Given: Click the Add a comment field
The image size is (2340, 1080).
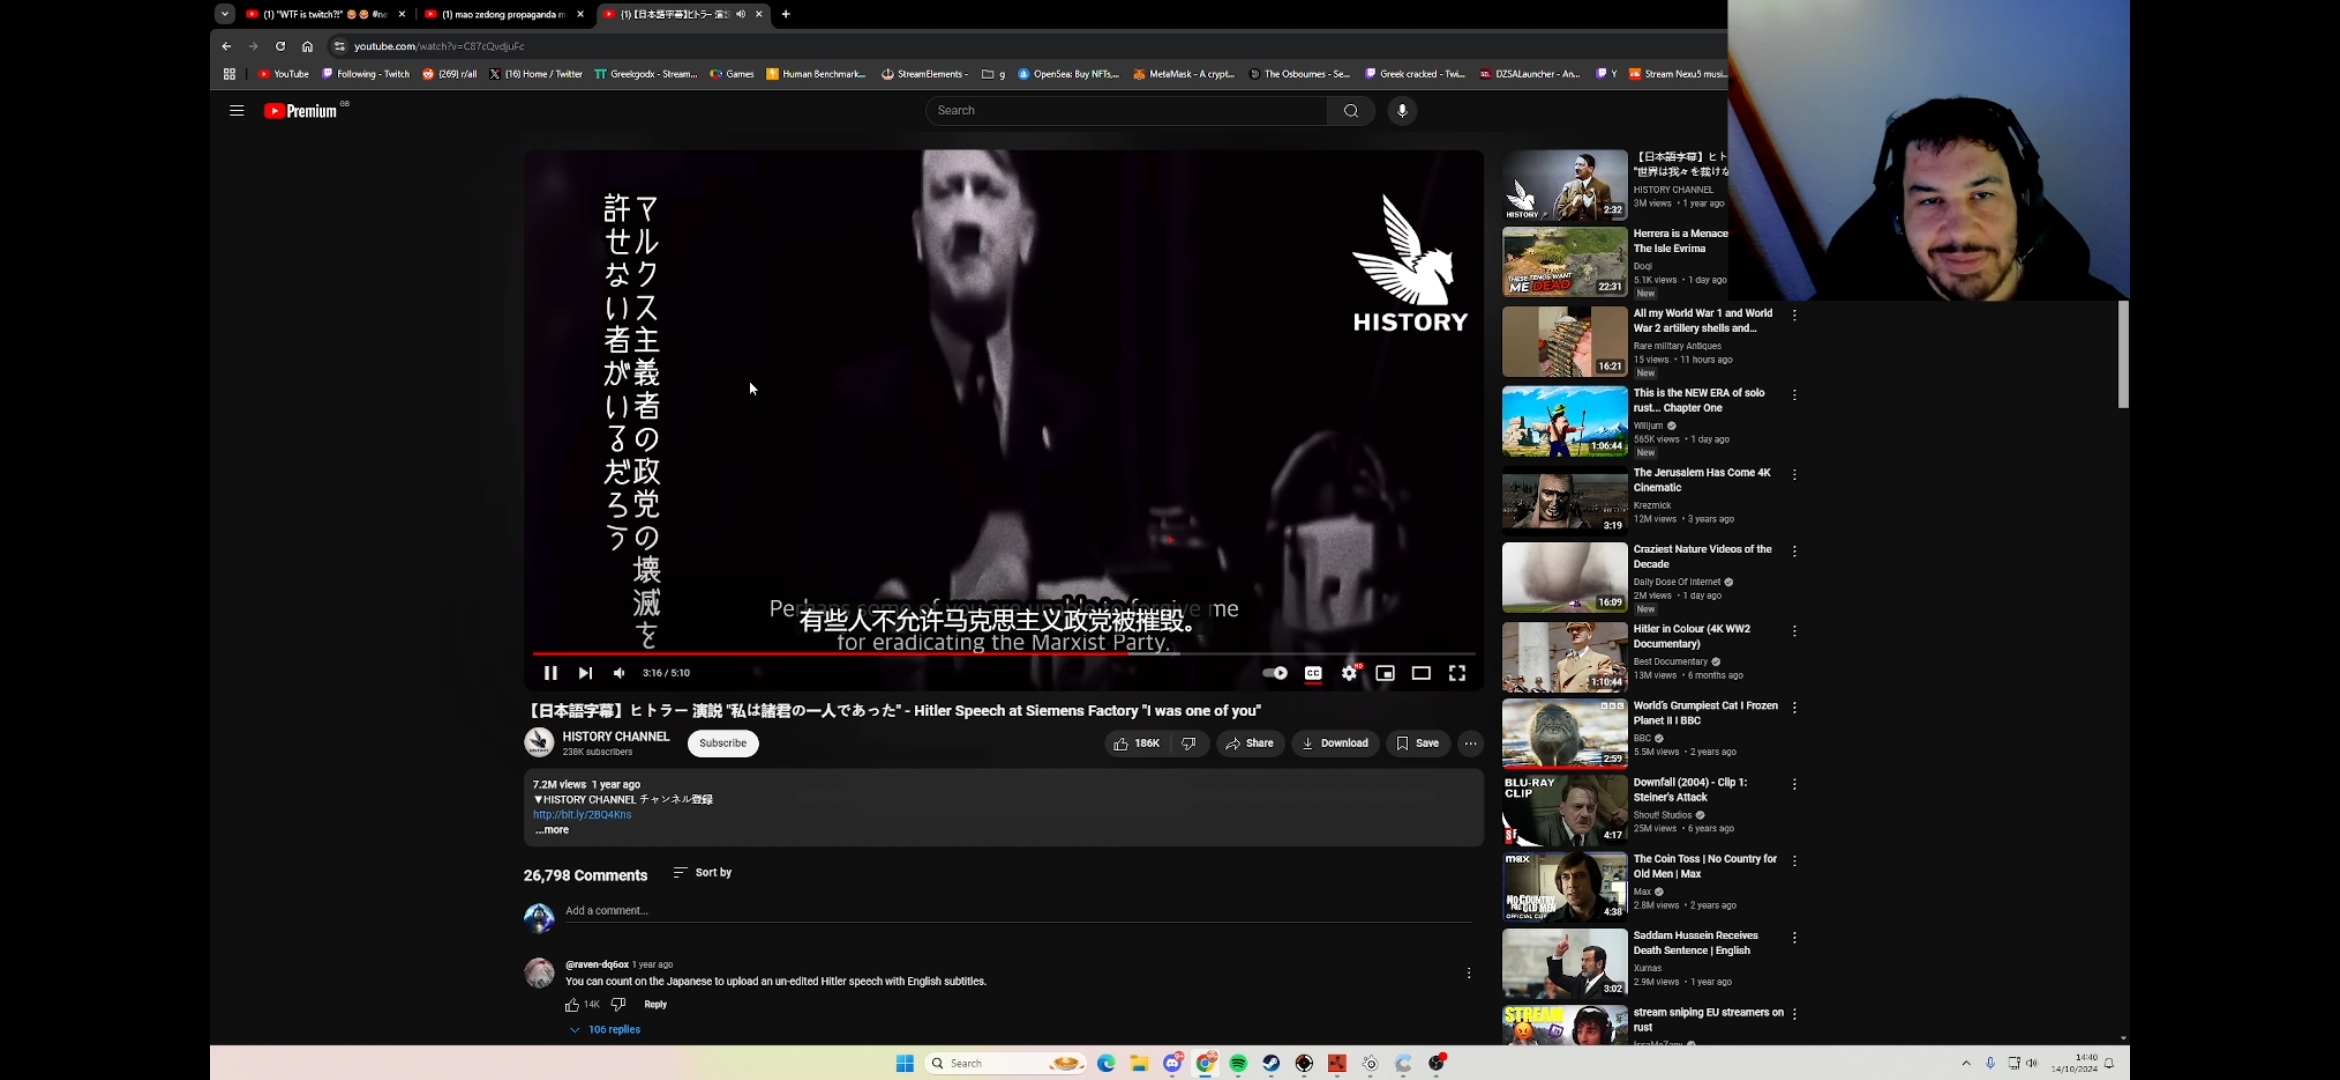Looking at the screenshot, I should pos(1018,911).
